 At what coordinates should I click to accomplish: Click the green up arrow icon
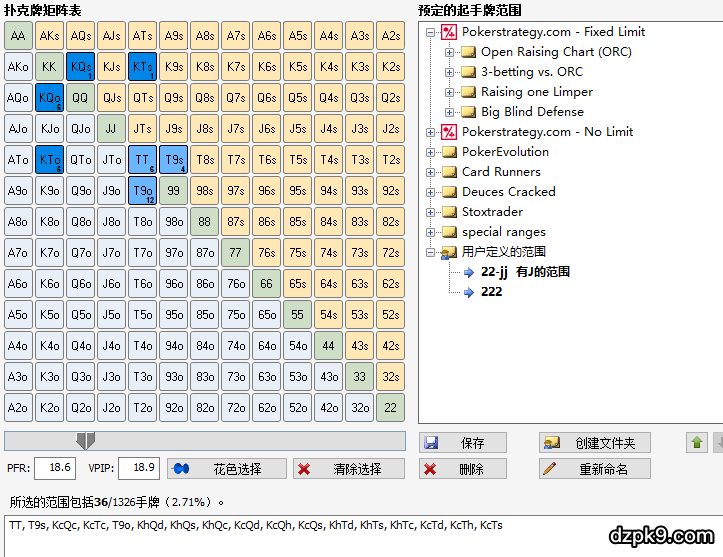point(697,443)
